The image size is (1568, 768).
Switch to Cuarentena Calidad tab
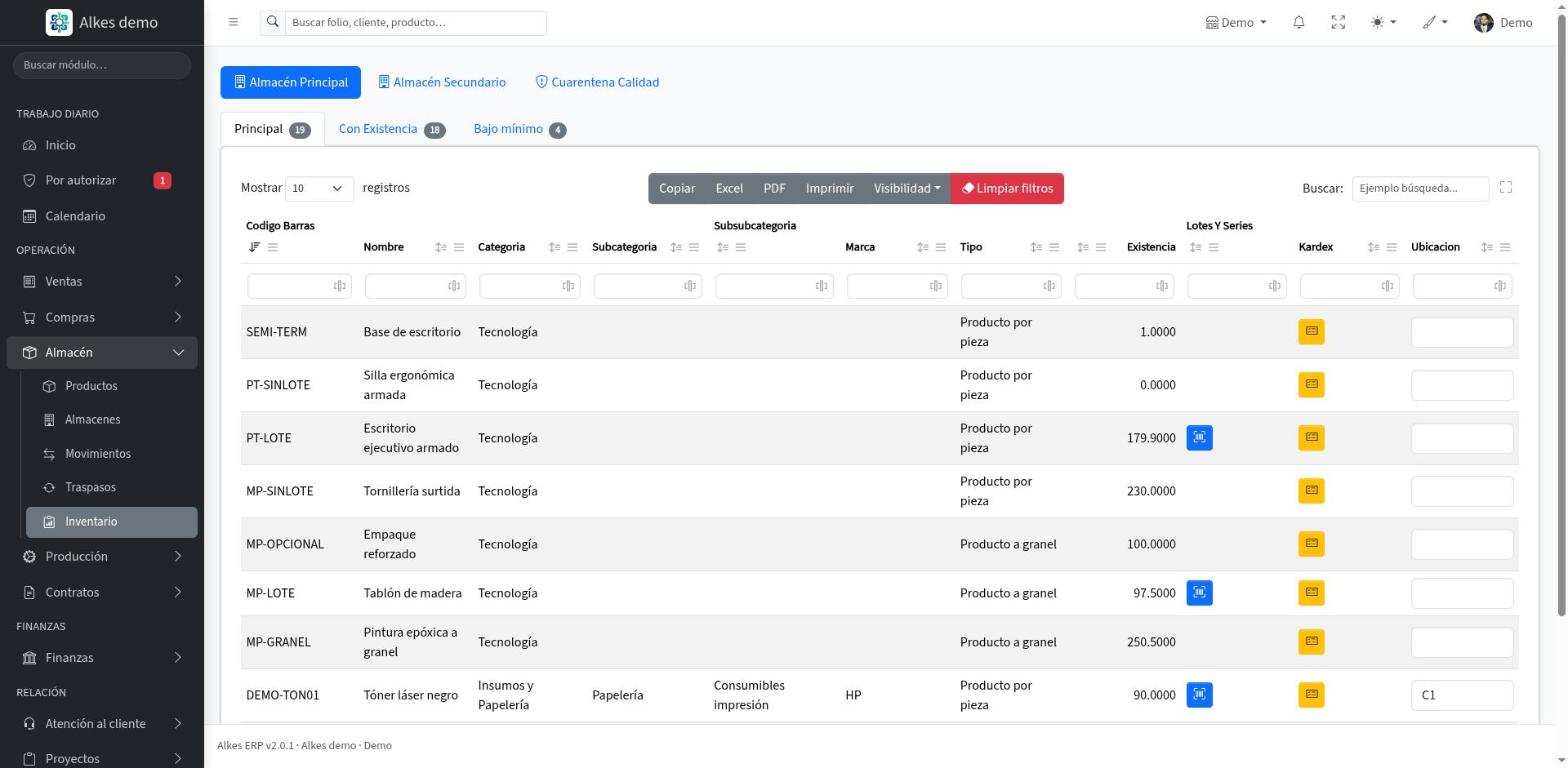[x=597, y=82]
